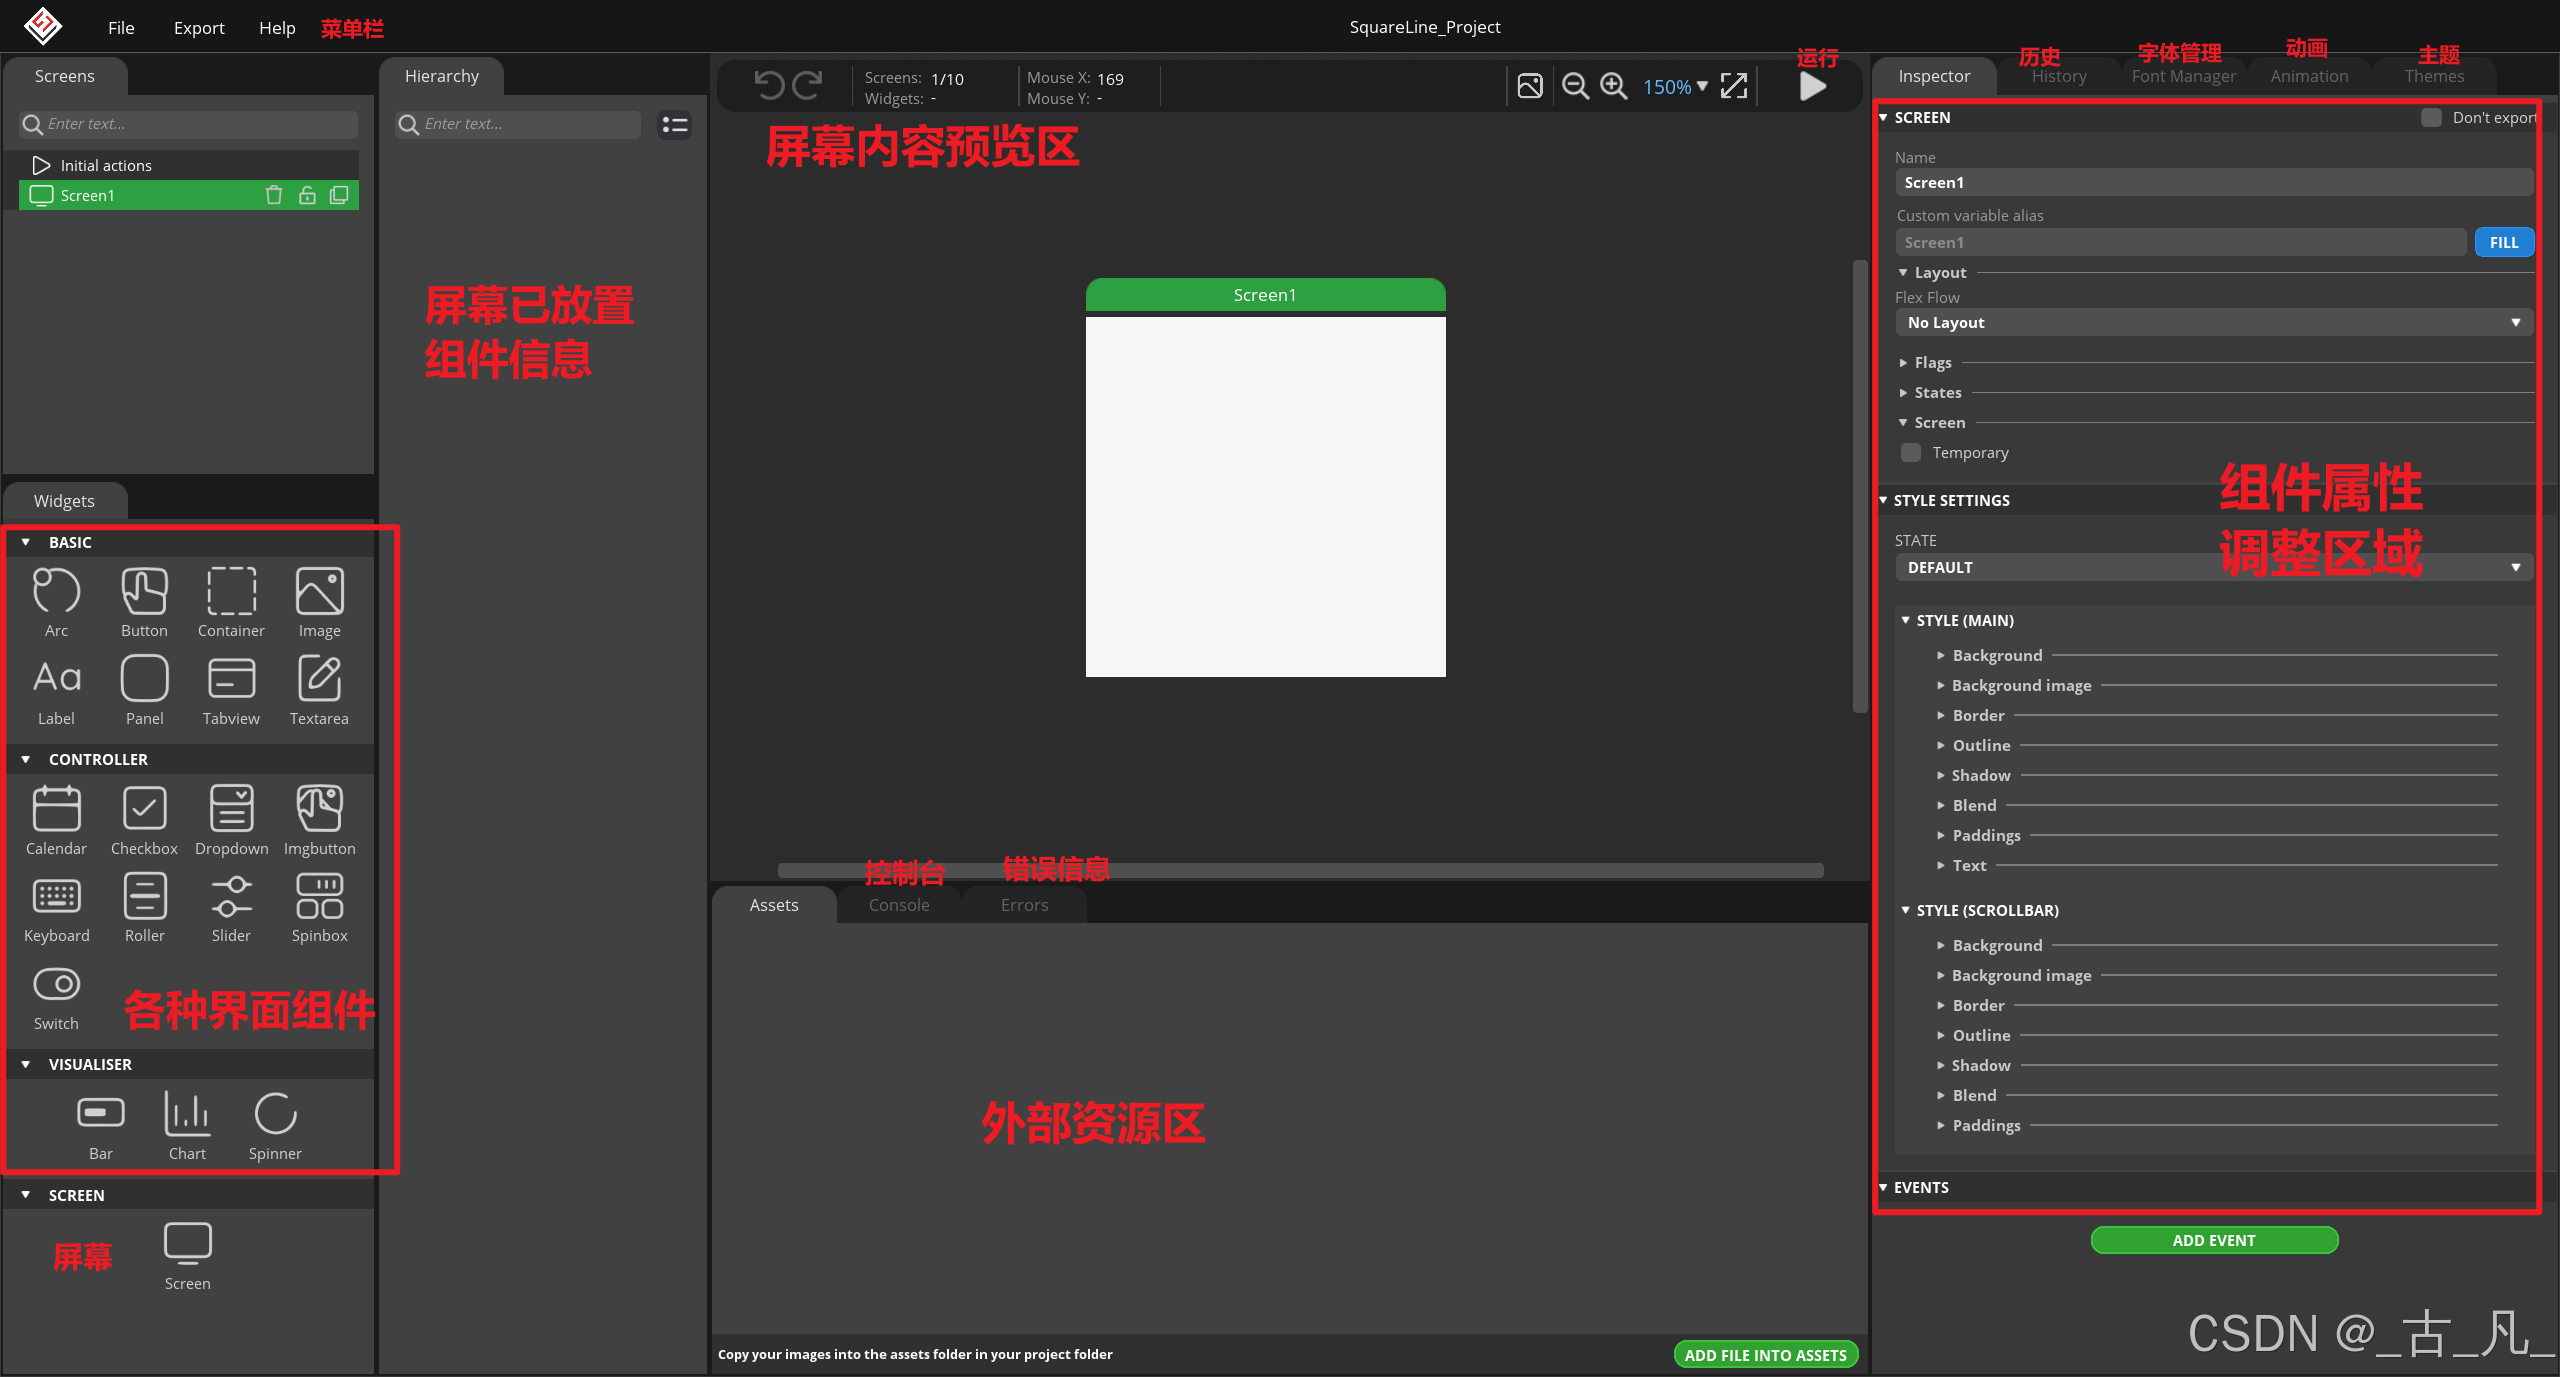The height and width of the screenshot is (1377, 2560).
Task: Click the undo arrow in toolbar
Action: point(769,86)
